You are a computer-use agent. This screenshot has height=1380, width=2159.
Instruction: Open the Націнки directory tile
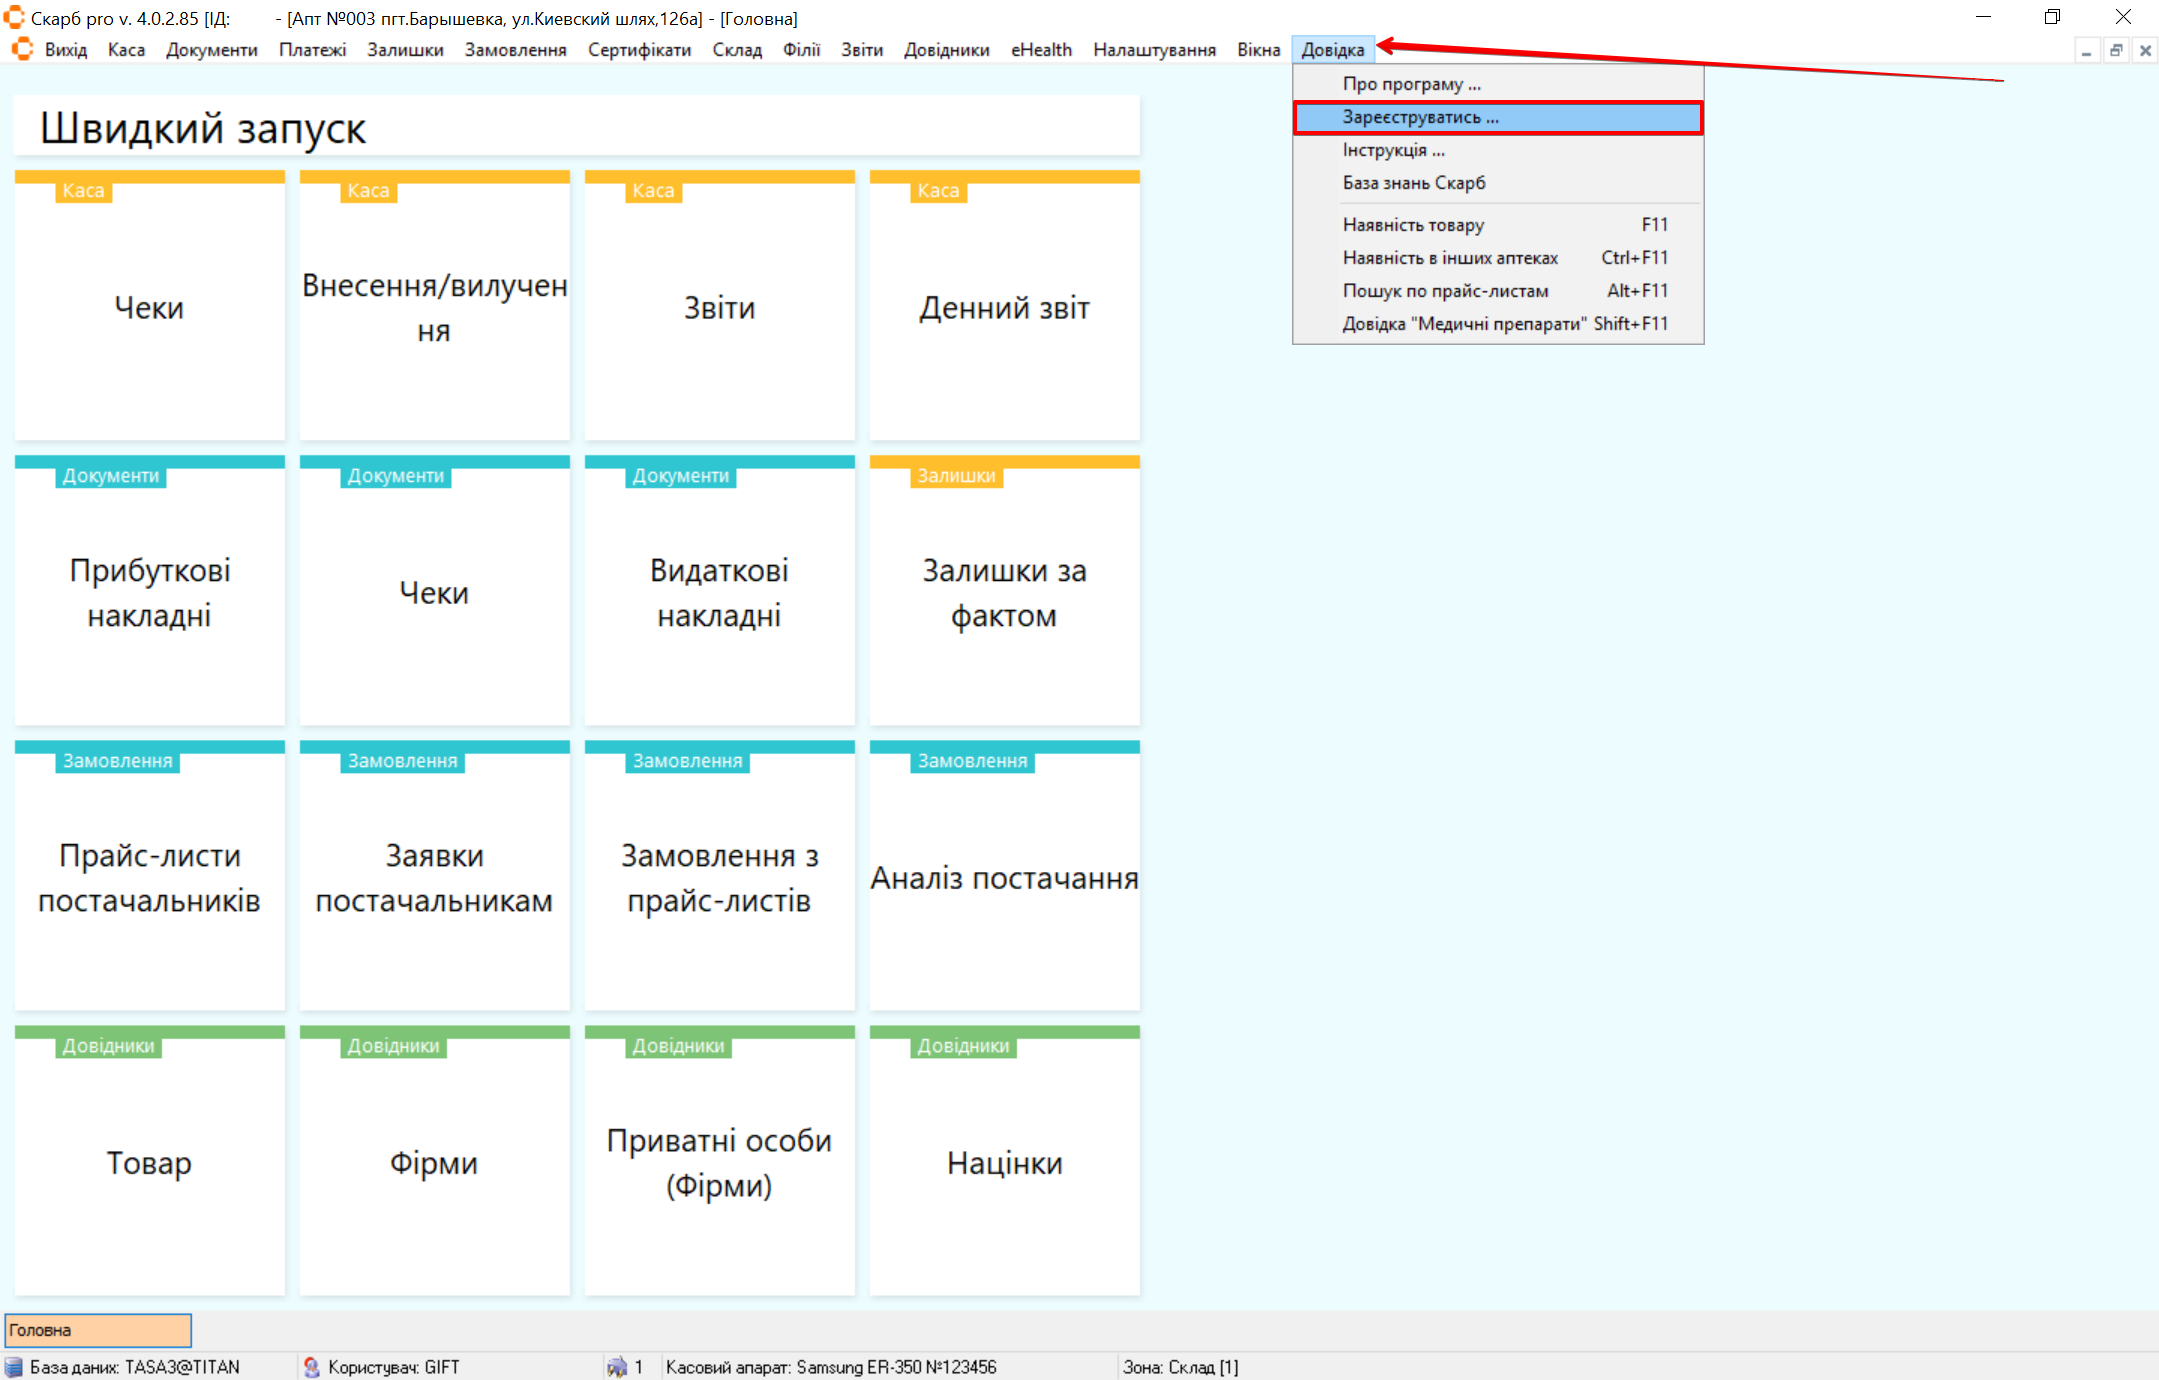coord(1004,1162)
